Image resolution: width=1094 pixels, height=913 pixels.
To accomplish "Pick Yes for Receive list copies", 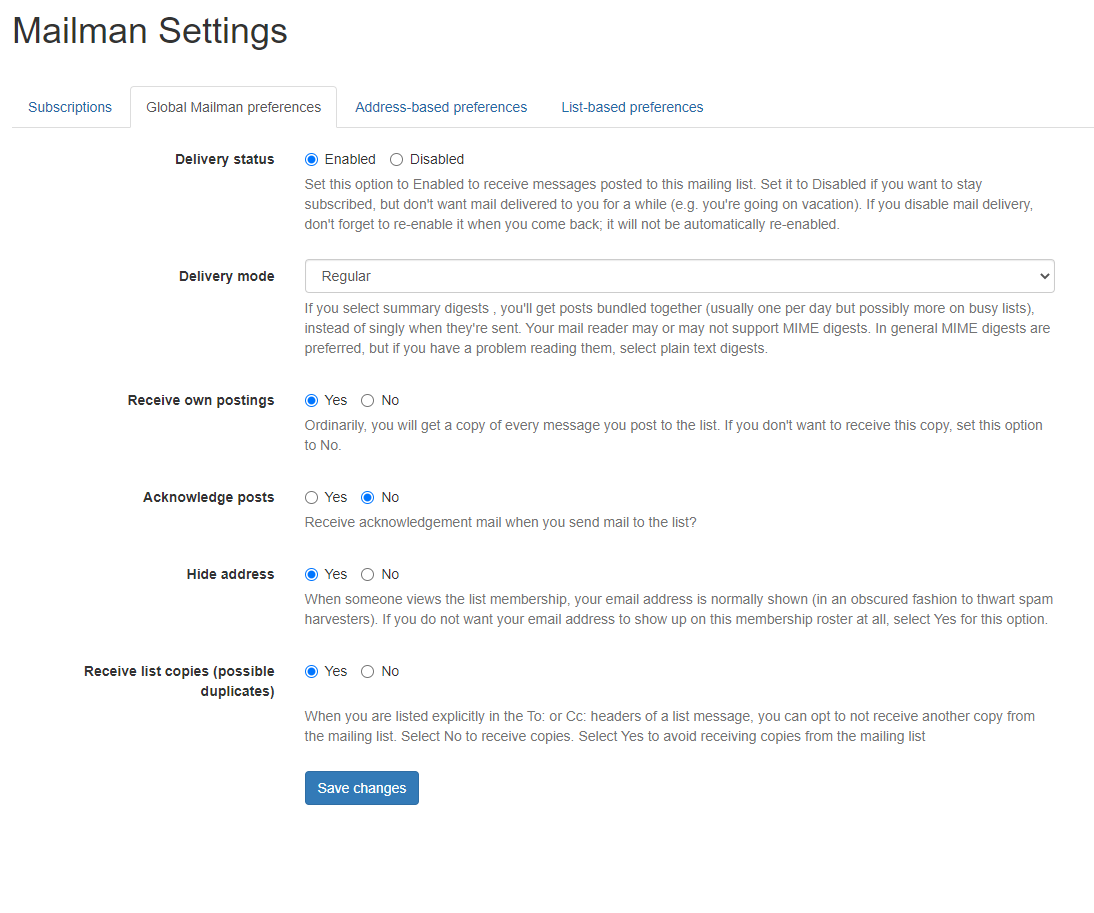I will pyautogui.click(x=312, y=671).
